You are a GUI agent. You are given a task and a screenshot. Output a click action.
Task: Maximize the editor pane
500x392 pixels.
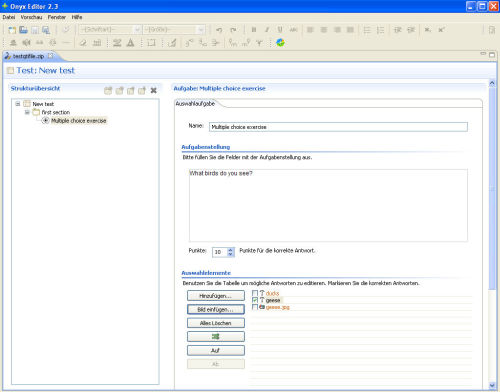click(x=492, y=54)
